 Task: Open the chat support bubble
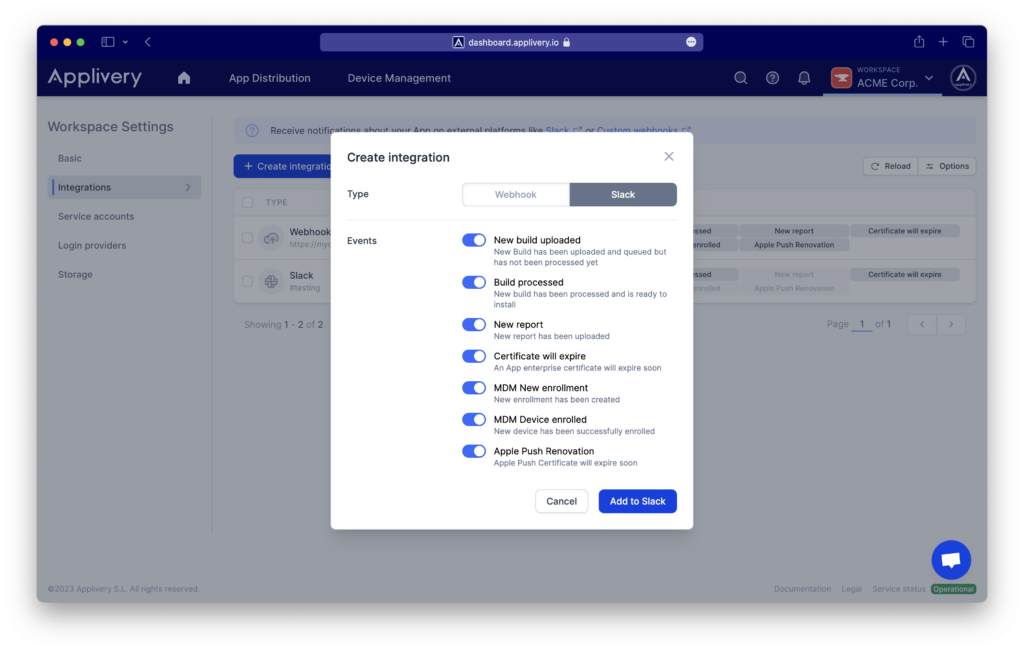[x=951, y=560]
